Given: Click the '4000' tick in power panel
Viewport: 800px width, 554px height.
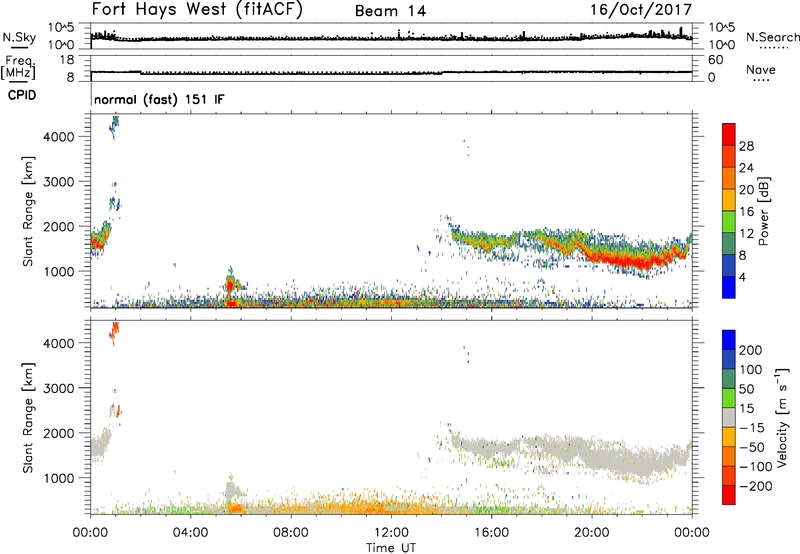Looking at the screenshot, I should 58,137.
